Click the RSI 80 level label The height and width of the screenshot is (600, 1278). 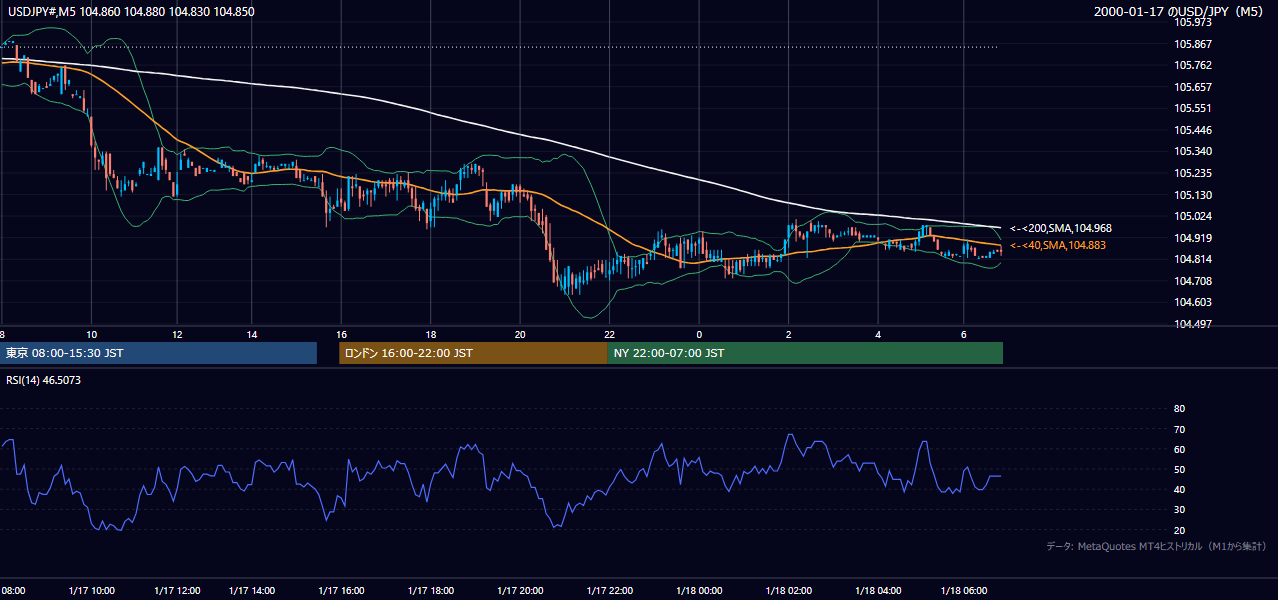[x=1179, y=409]
